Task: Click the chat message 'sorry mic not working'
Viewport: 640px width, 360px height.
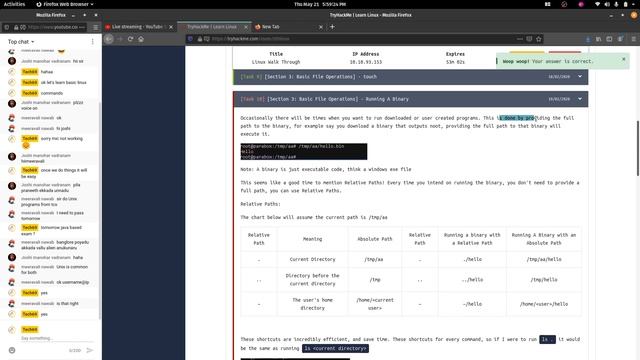Action: (x=62, y=139)
